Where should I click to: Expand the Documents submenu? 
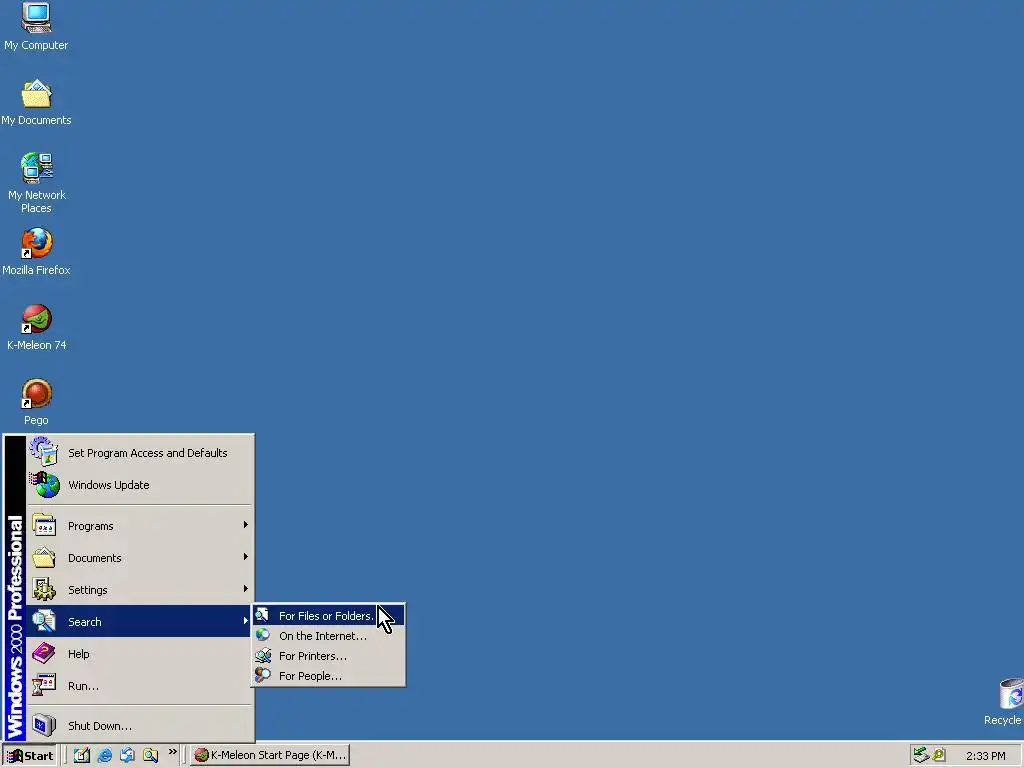point(140,558)
